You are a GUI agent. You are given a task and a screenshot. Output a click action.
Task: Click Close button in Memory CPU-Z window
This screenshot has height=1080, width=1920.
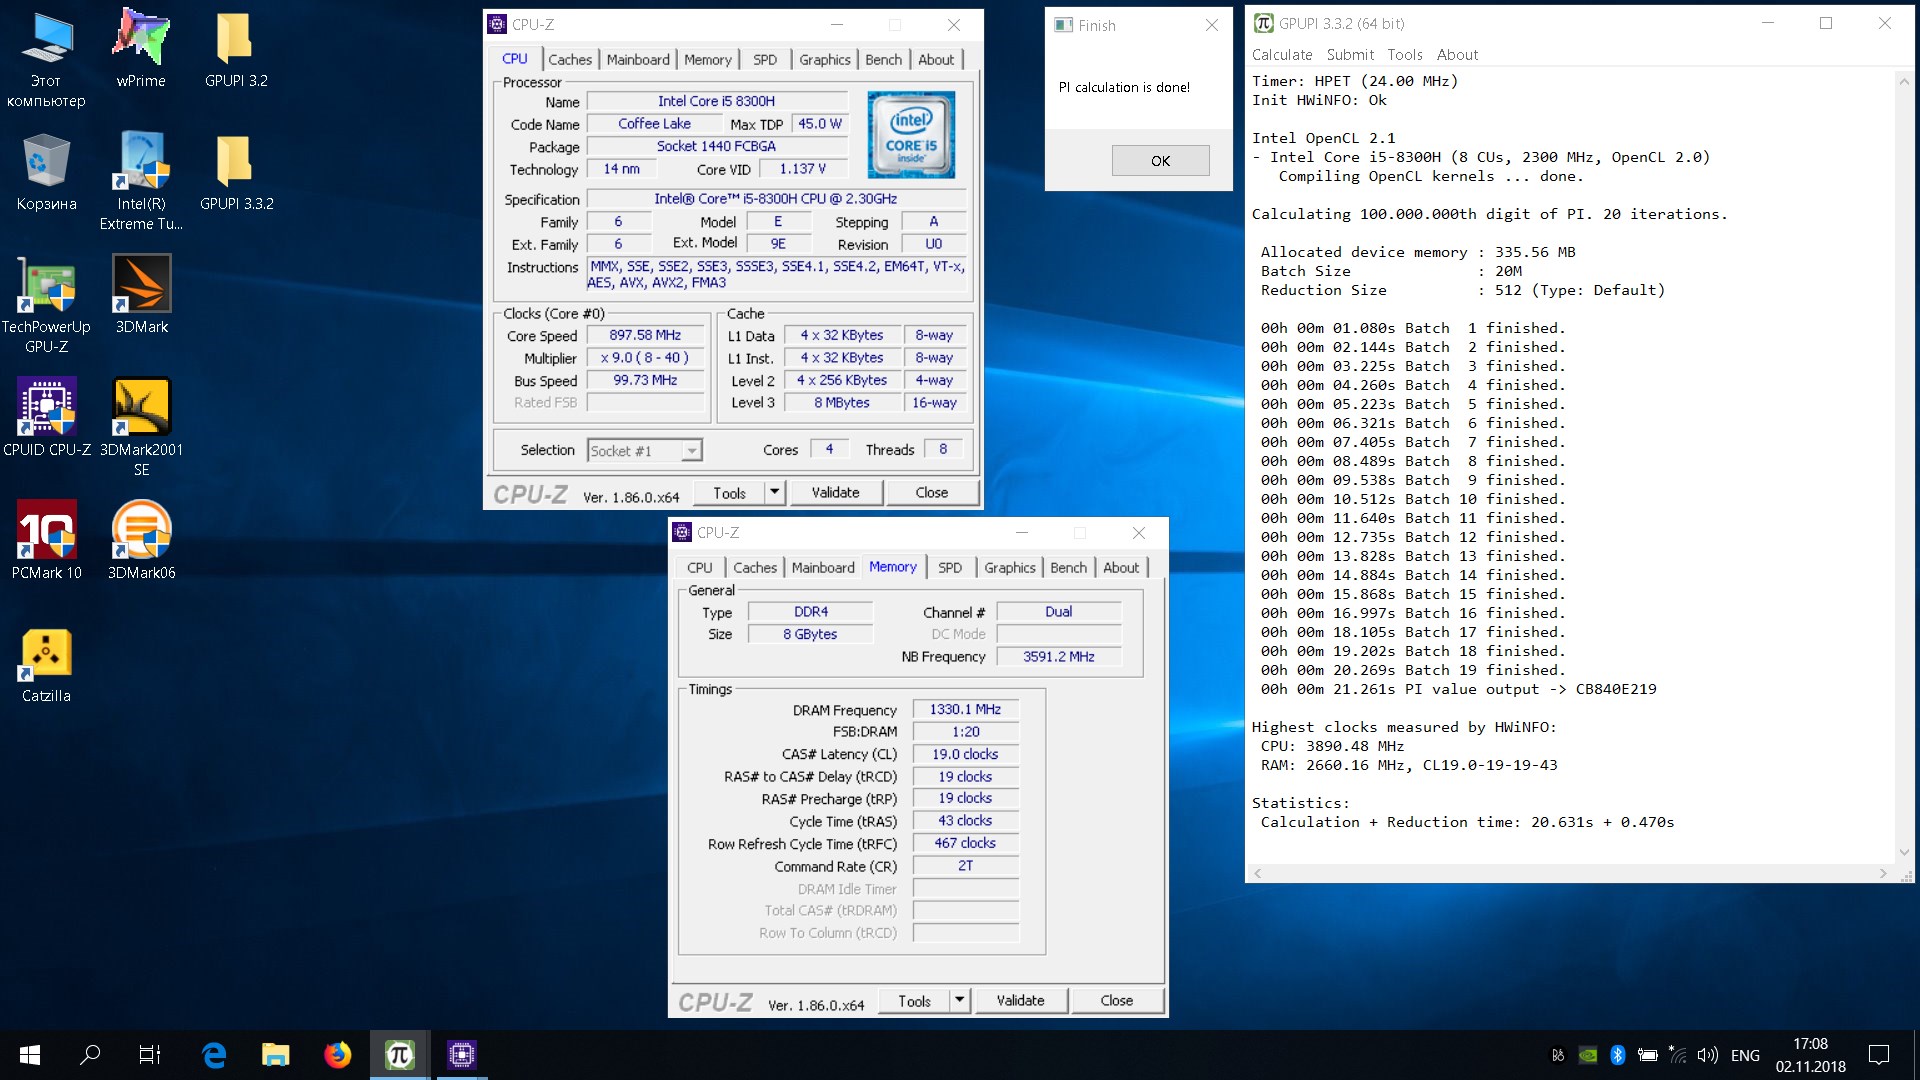[x=1116, y=1000]
